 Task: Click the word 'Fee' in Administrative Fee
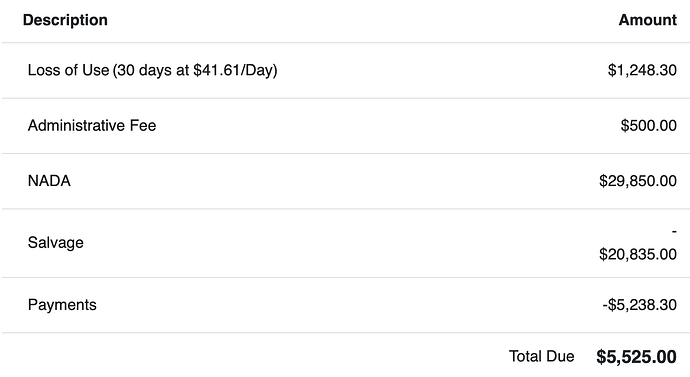click(143, 126)
